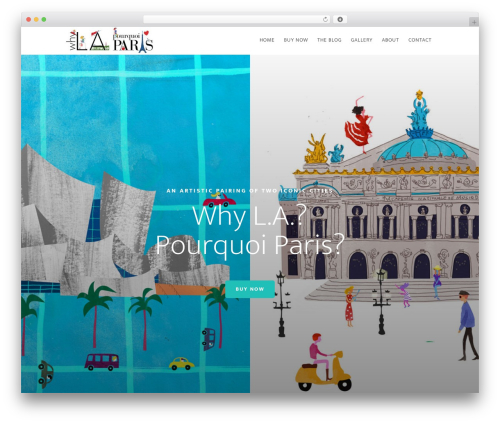Click the browser reload icon
The height and width of the screenshot is (423, 500).
tap(325, 20)
